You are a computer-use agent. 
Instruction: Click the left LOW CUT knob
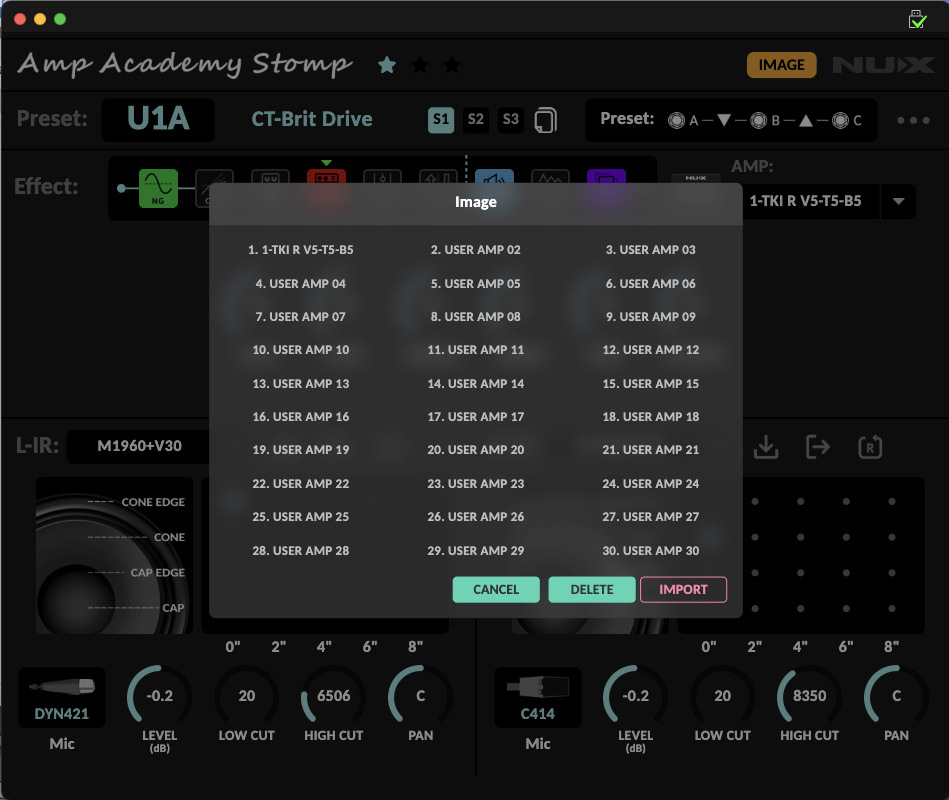(x=246, y=696)
